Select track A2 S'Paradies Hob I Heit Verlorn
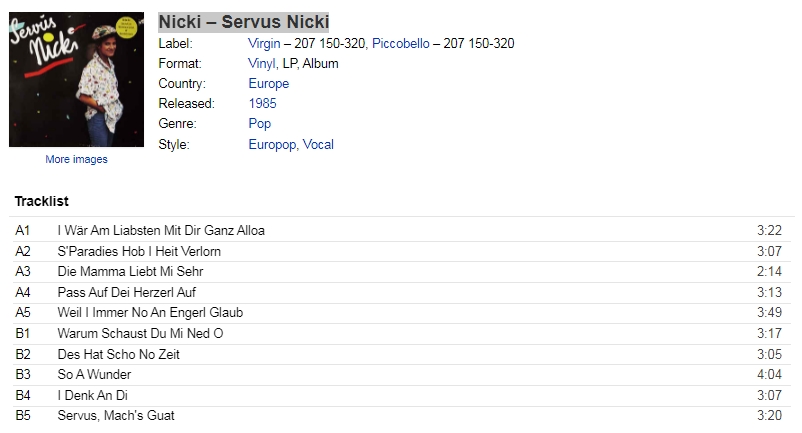The image size is (802, 433). click(x=402, y=252)
